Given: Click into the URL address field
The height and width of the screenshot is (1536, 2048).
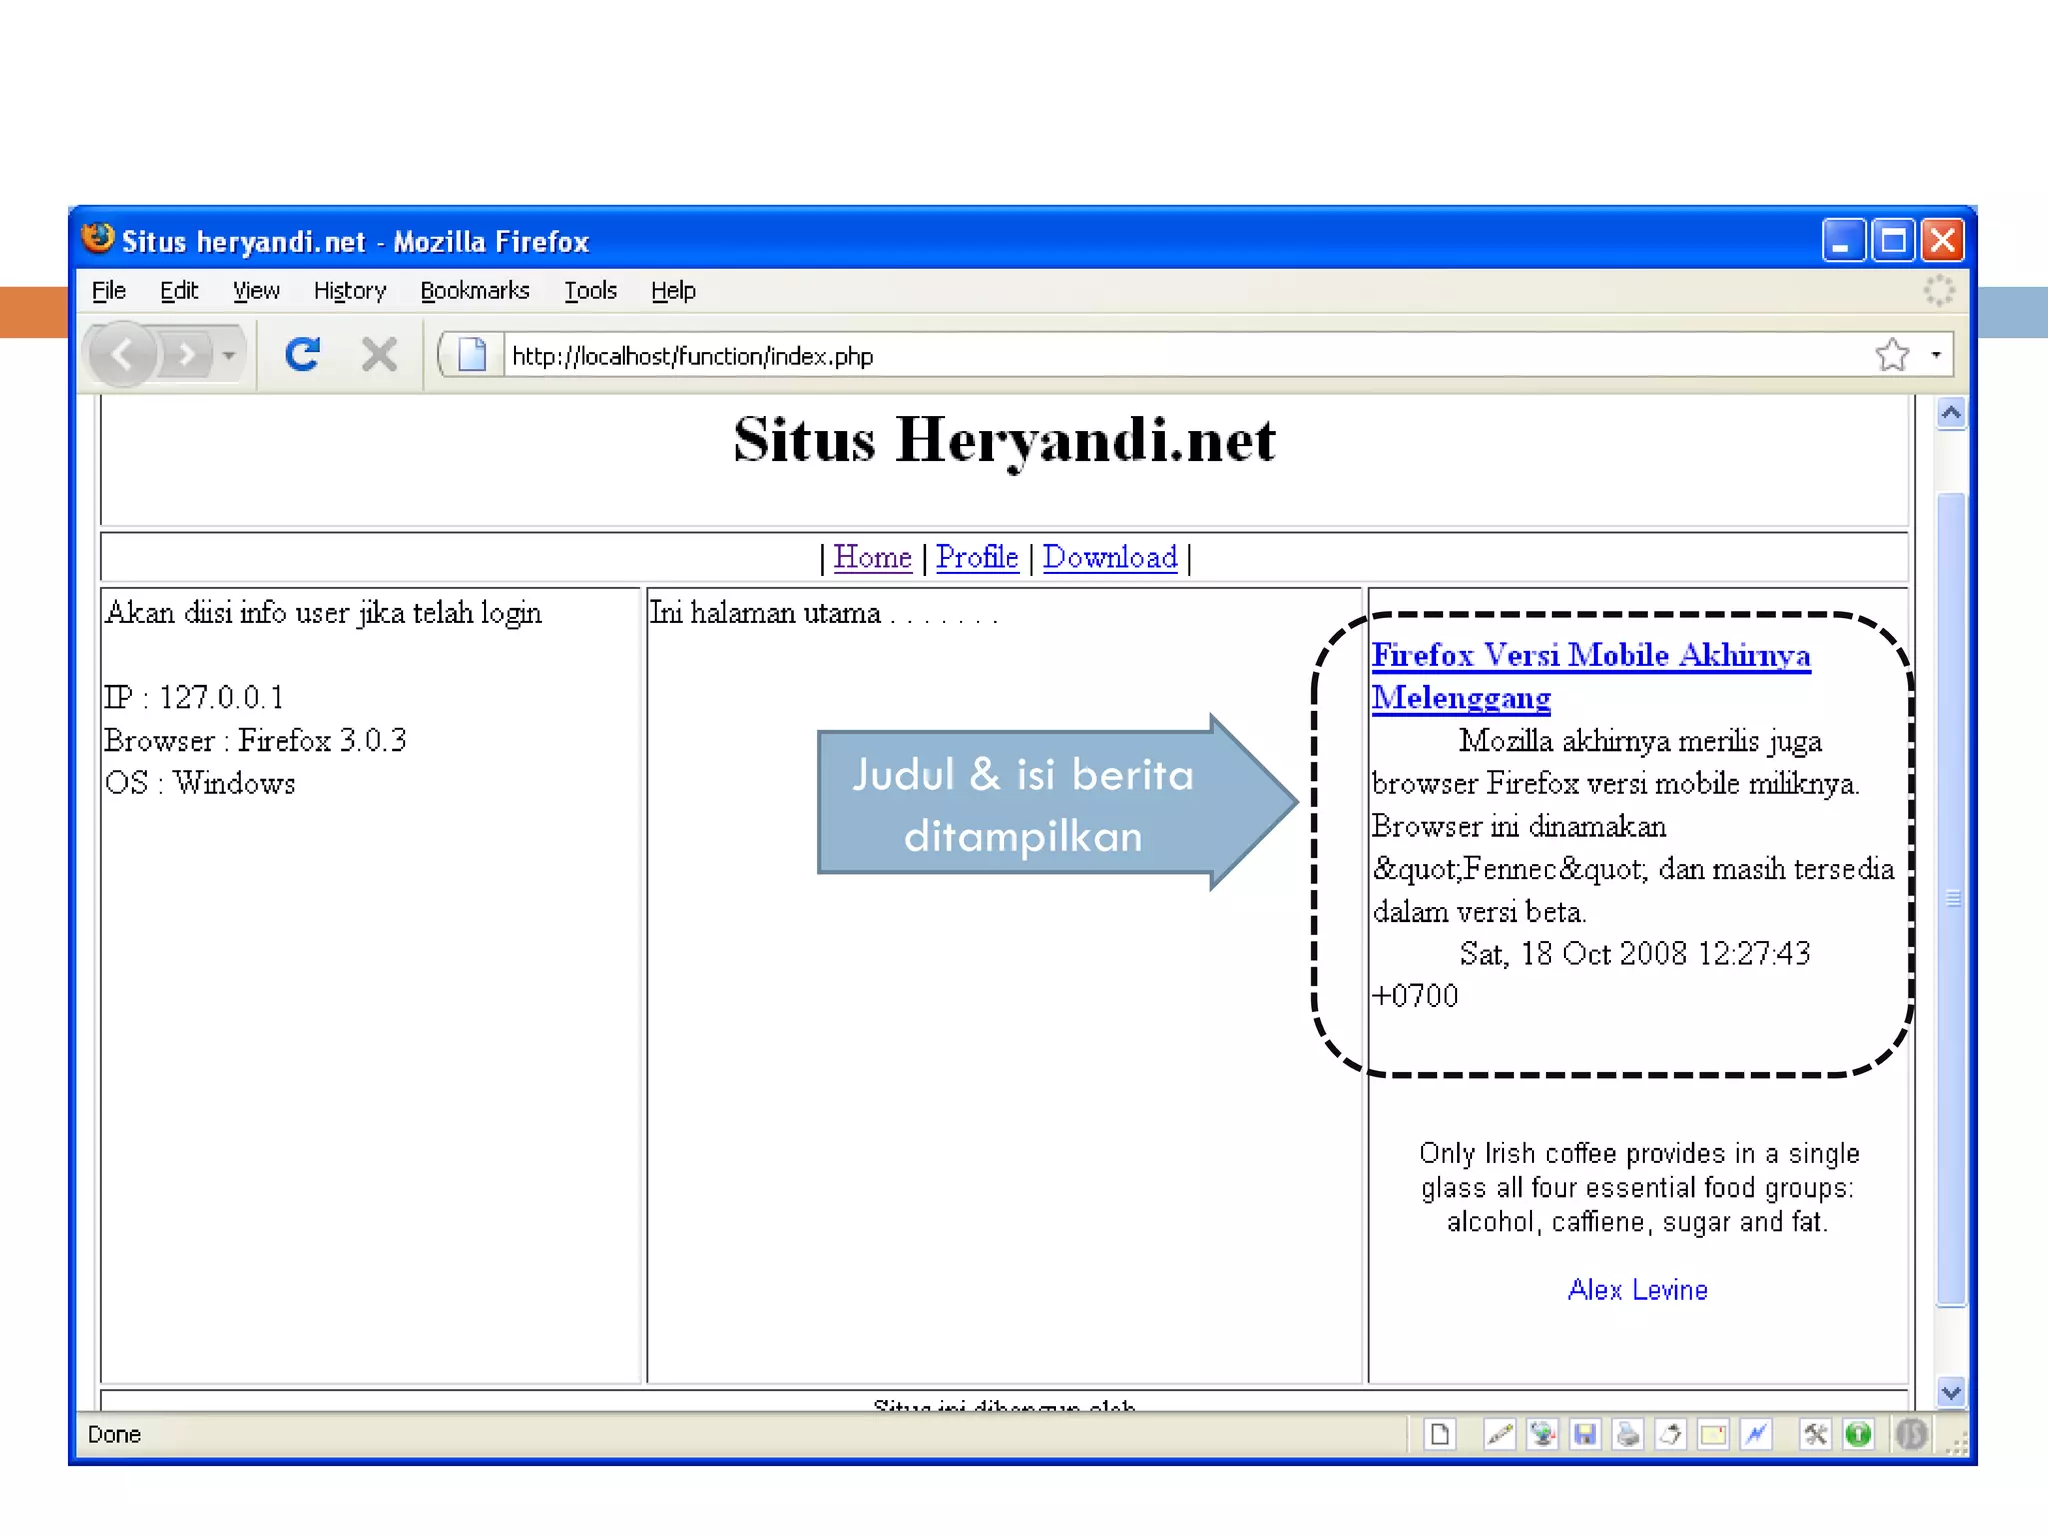Looking at the screenshot, I should [x=1100, y=356].
